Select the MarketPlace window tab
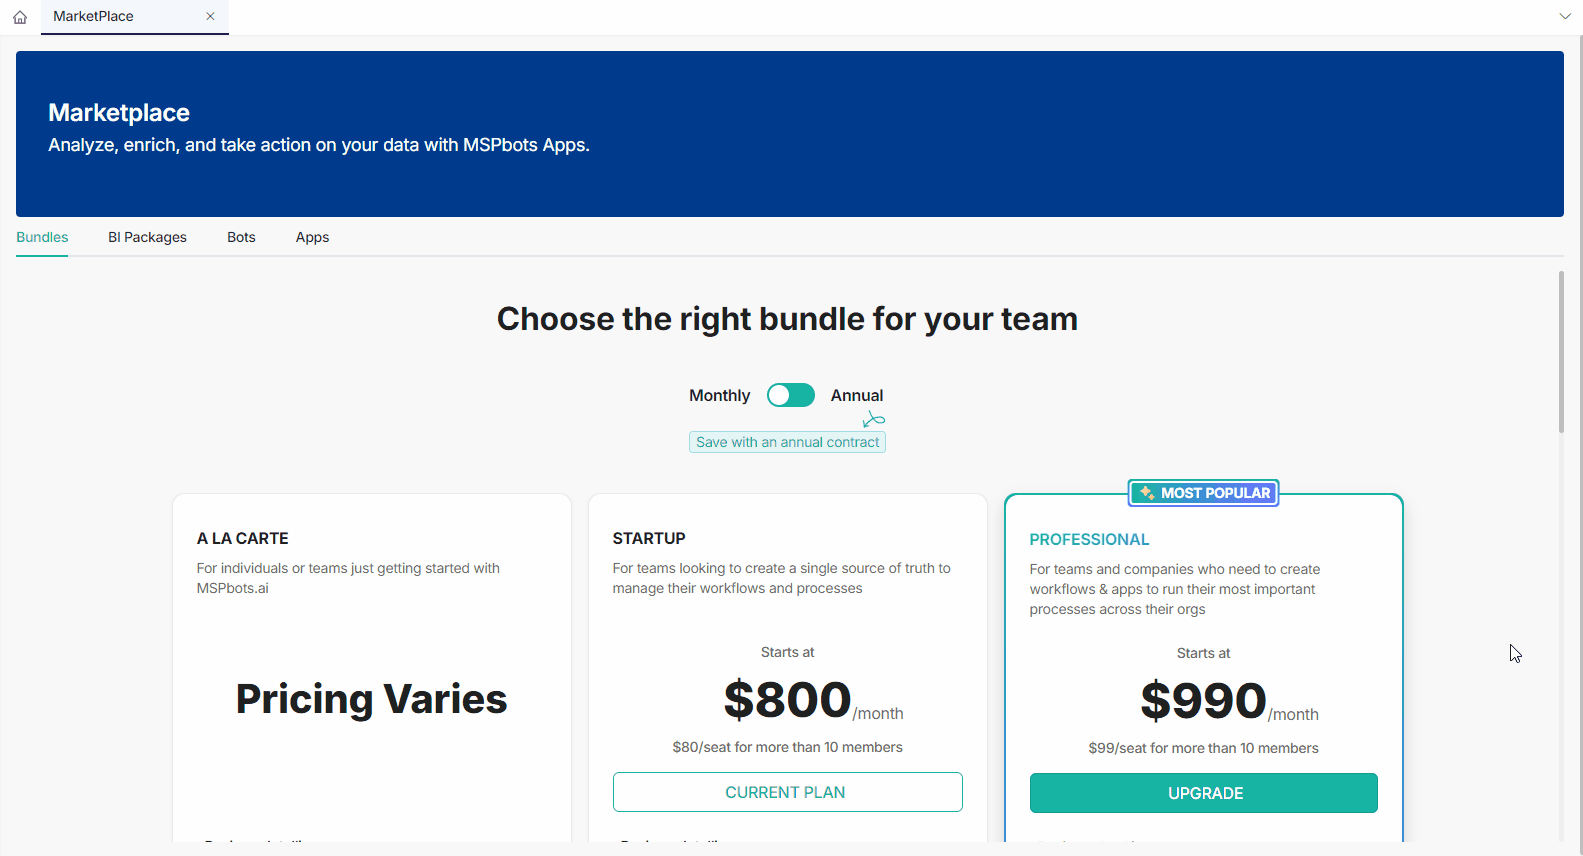 pos(93,16)
